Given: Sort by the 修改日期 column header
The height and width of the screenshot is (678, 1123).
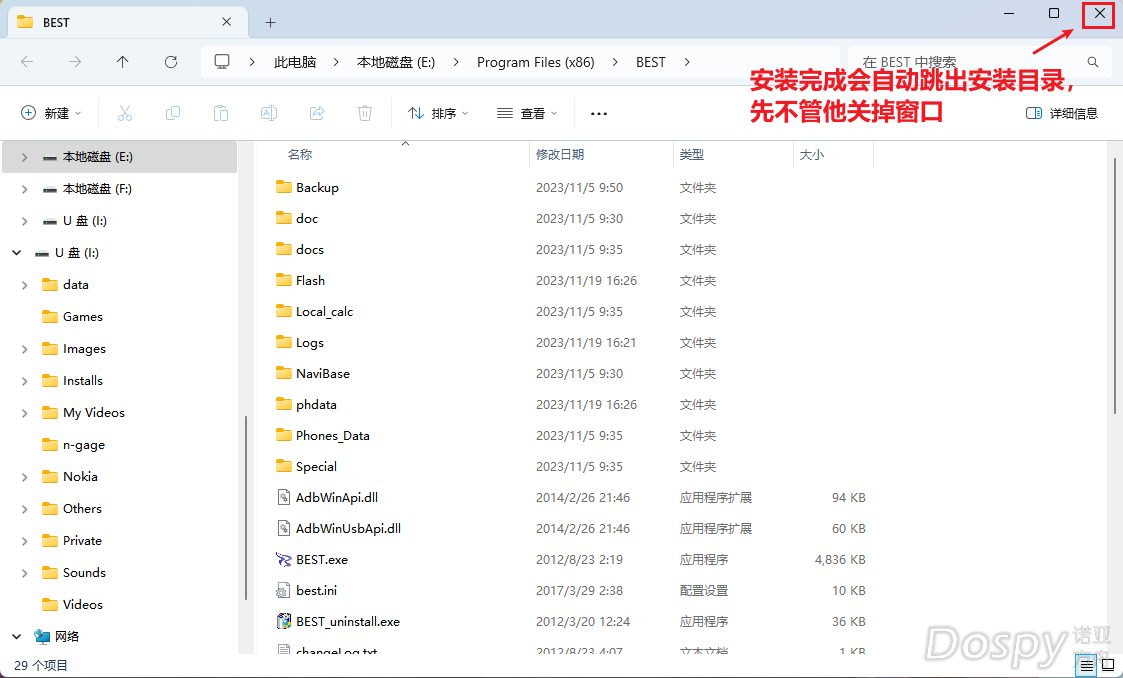Looking at the screenshot, I should point(560,155).
